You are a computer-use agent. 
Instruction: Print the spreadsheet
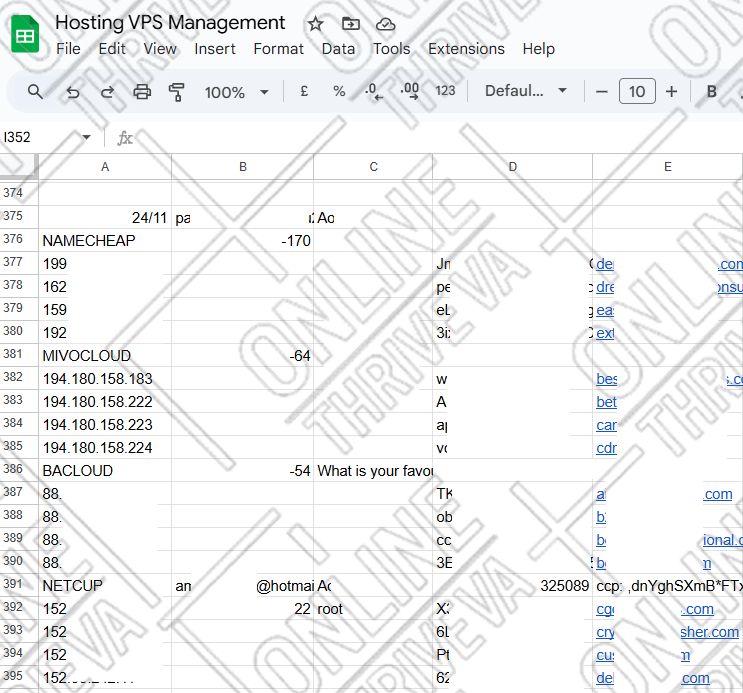pos(142,91)
